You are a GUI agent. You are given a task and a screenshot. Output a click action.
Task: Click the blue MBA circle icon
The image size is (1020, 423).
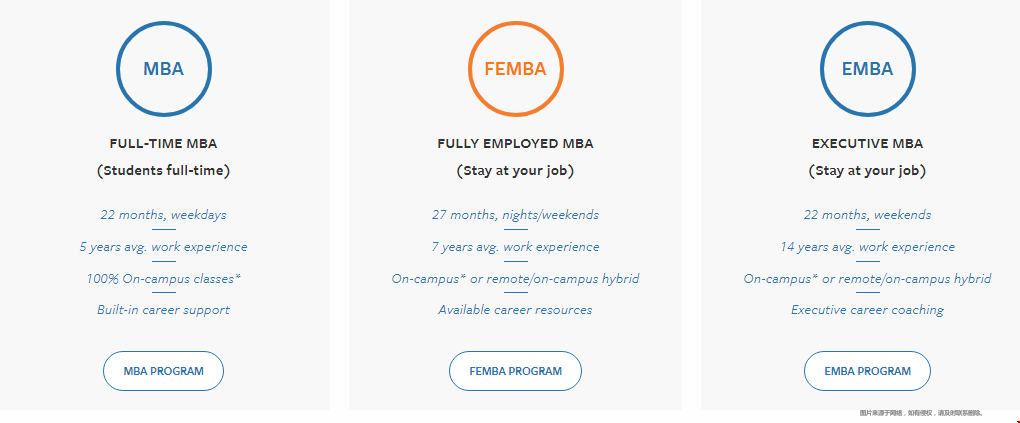click(x=163, y=69)
